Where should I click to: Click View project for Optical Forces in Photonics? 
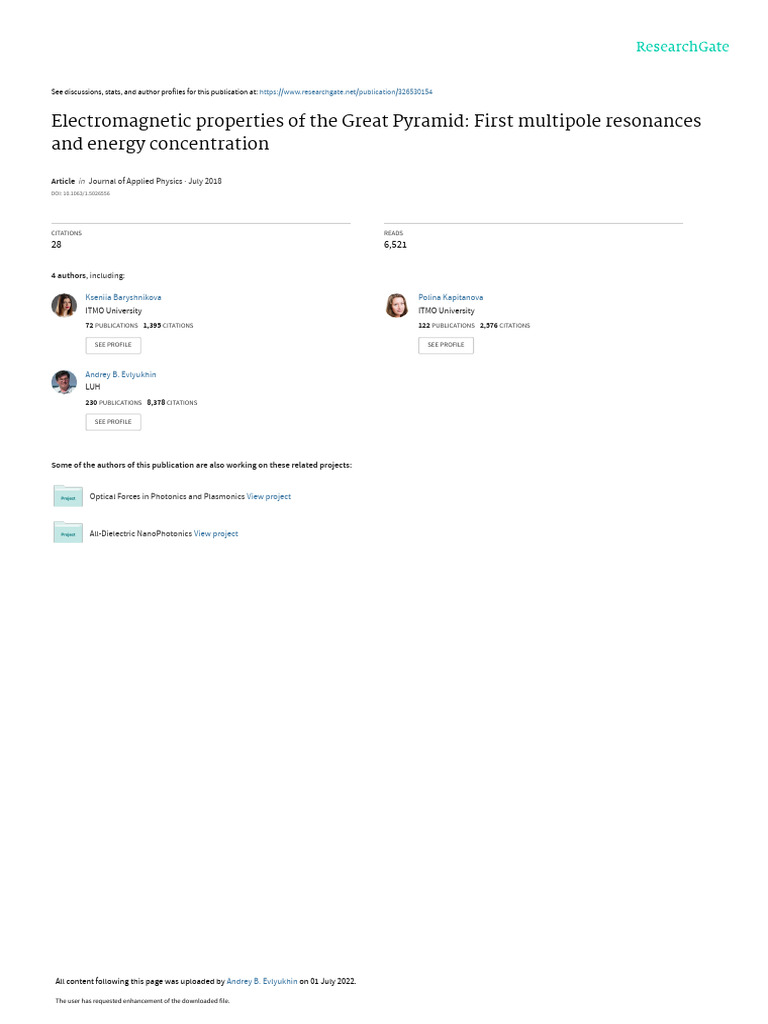tap(269, 496)
